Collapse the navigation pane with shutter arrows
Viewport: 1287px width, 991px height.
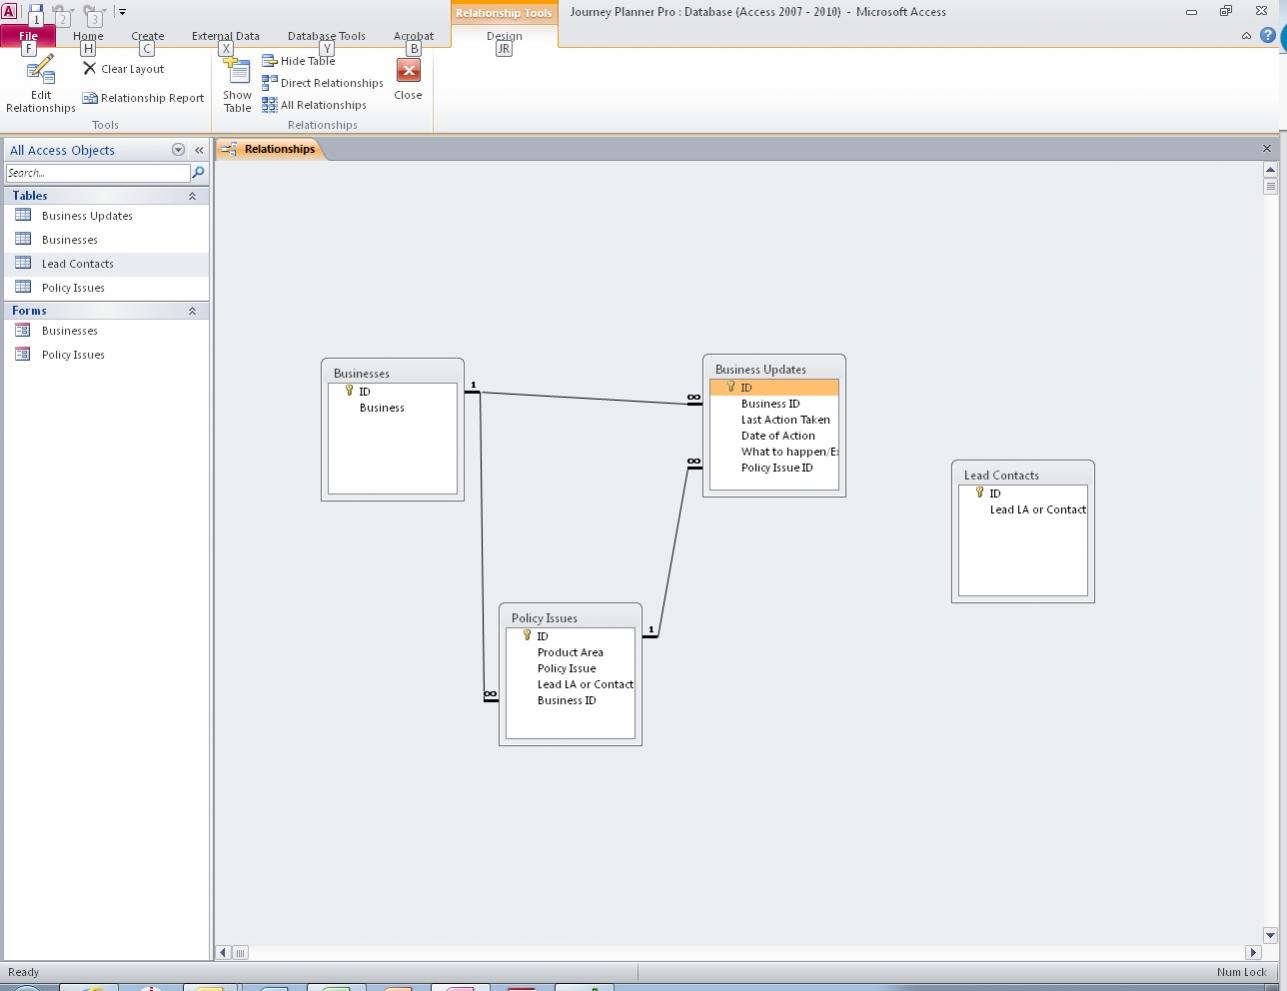(x=199, y=150)
